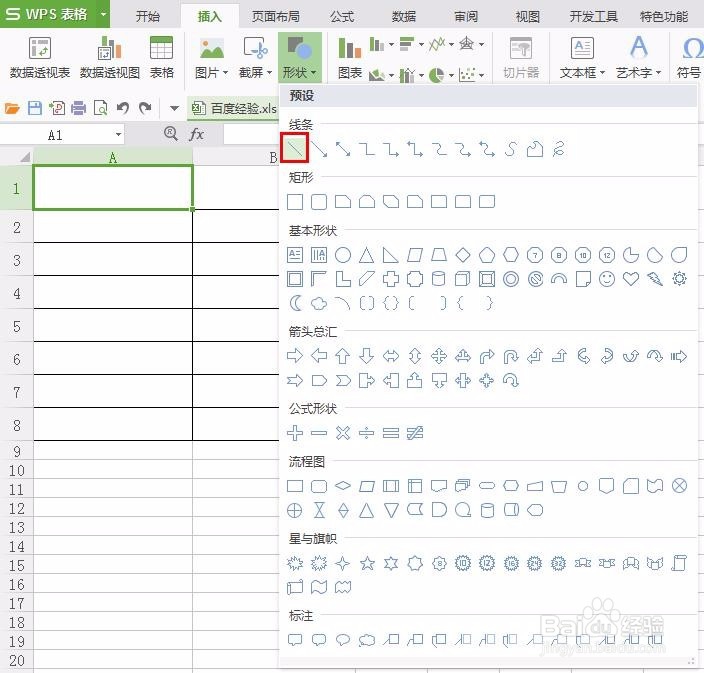Insert the crescent moon shape

point(295,303)
